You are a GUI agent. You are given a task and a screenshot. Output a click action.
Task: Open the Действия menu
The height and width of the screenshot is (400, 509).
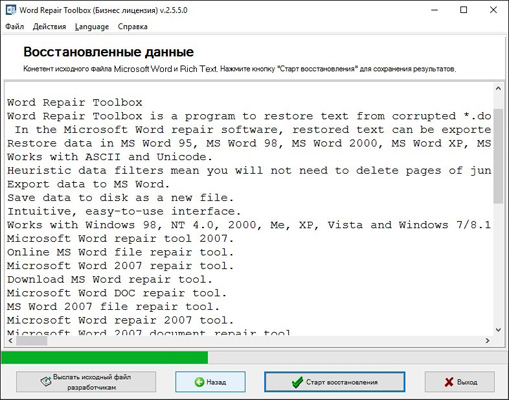click(x=49, y=27)
